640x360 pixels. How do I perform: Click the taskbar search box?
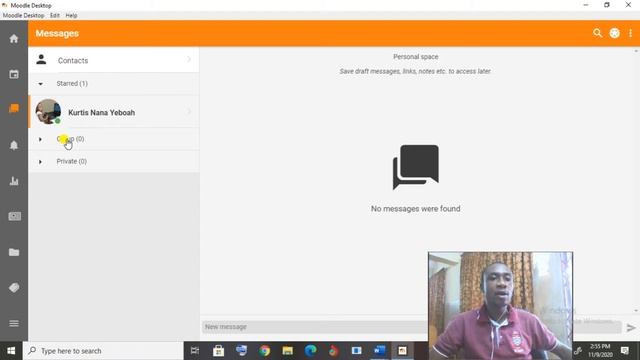coord(104,351)
